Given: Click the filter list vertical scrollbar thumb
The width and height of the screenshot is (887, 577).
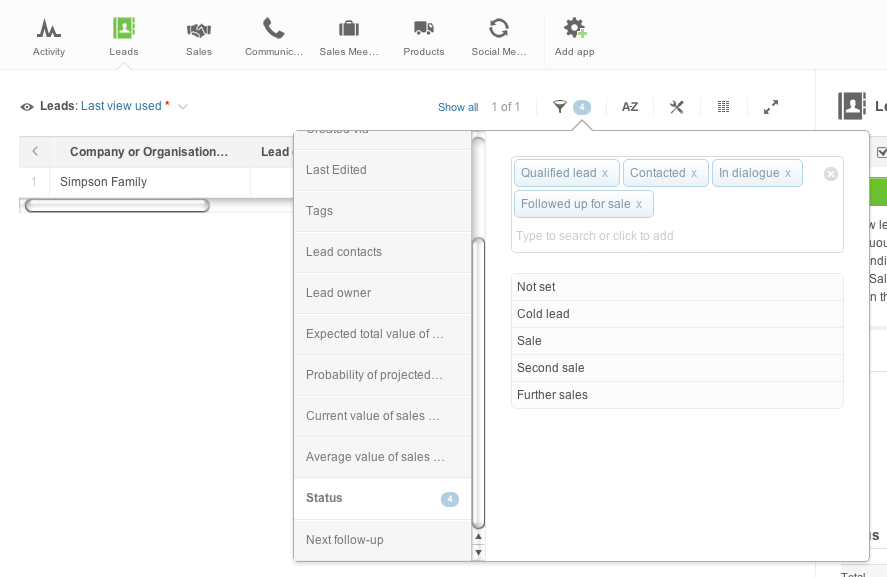Looking at the screenshot, I should tap(479, 383).
